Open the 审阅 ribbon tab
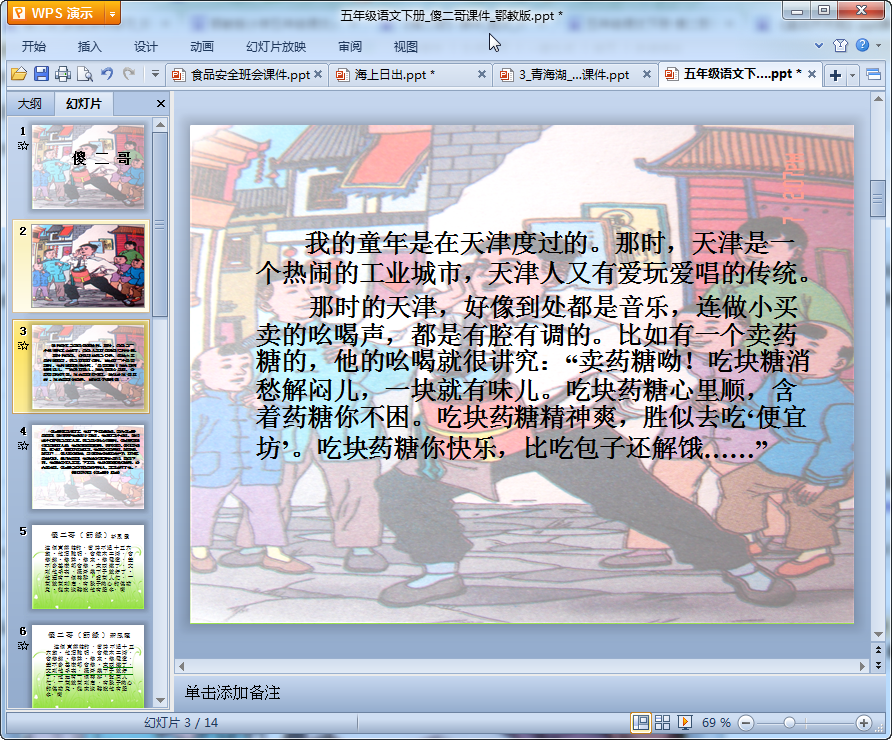892x740 pixels. point(350,47)
